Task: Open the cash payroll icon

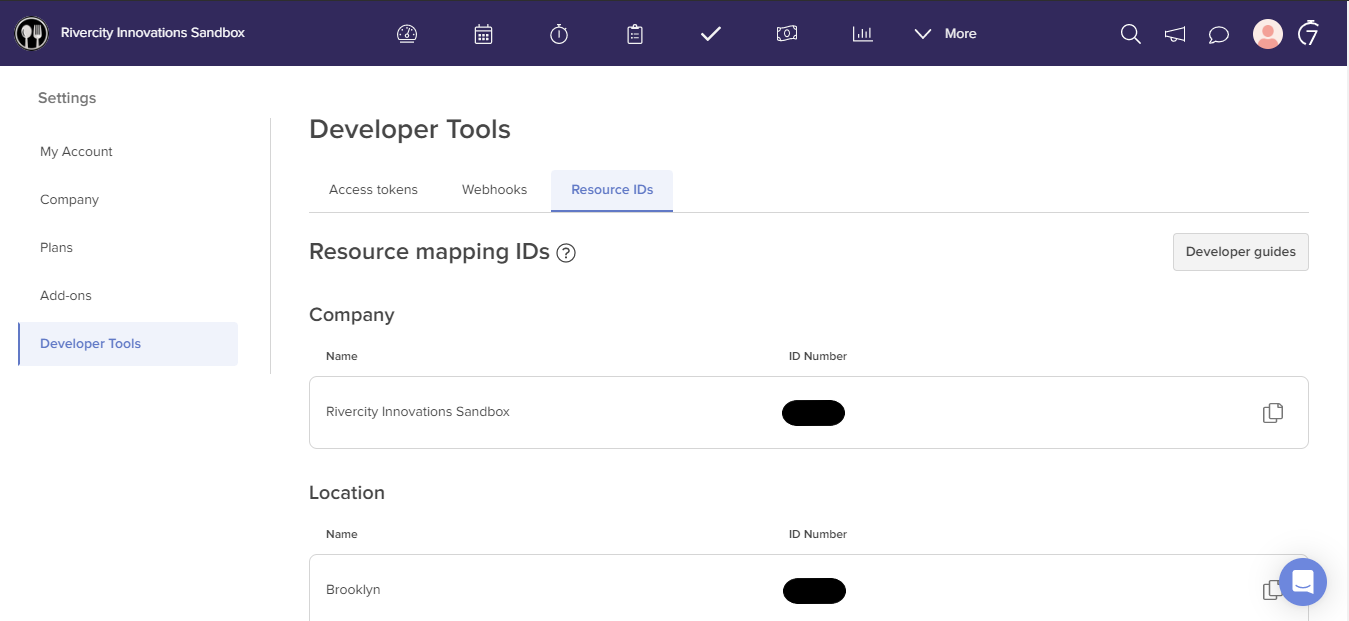Action: pos(787,34)
